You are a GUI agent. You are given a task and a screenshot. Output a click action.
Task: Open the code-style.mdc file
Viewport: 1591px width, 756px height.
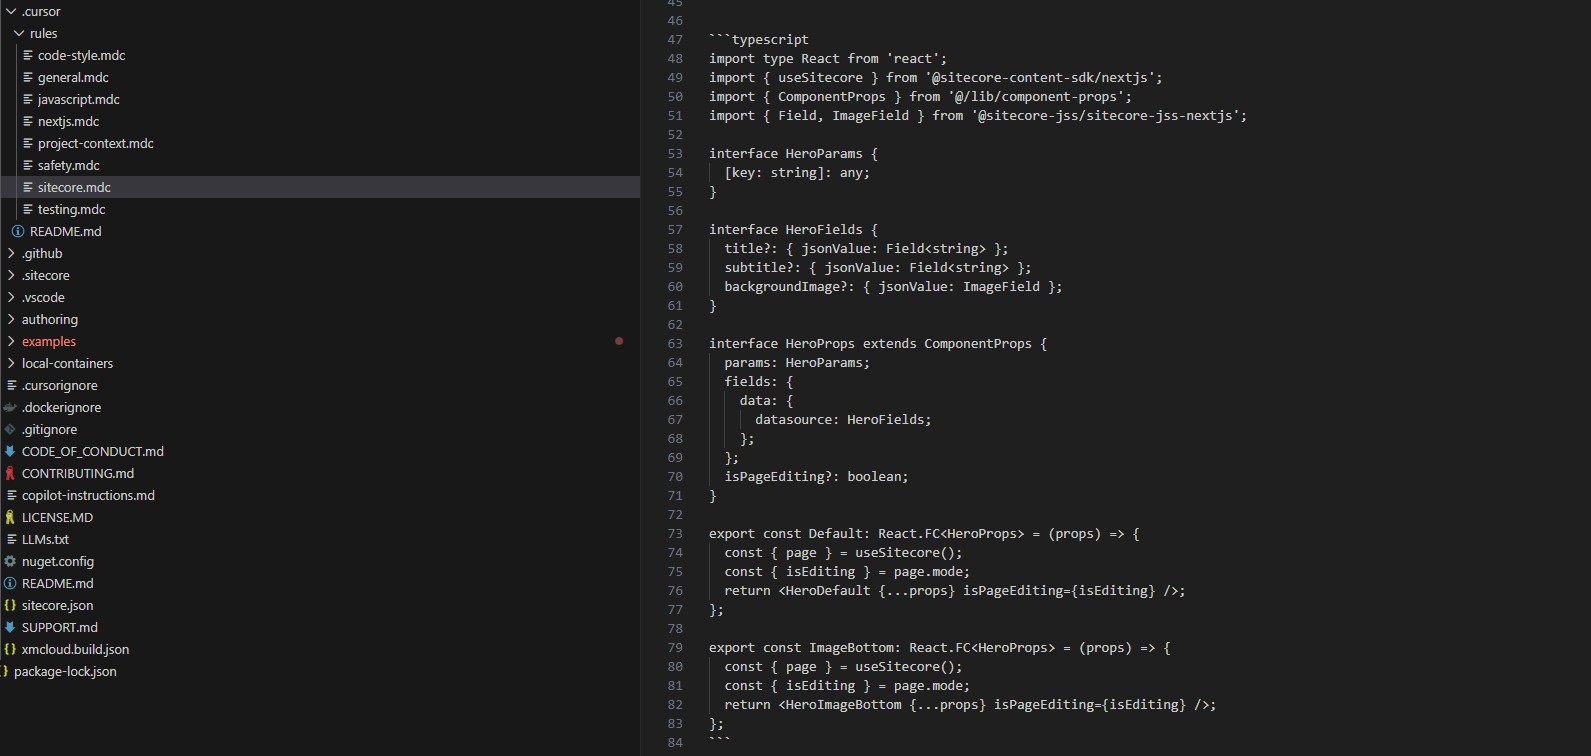pyautogui.click(x=81, y=55)
